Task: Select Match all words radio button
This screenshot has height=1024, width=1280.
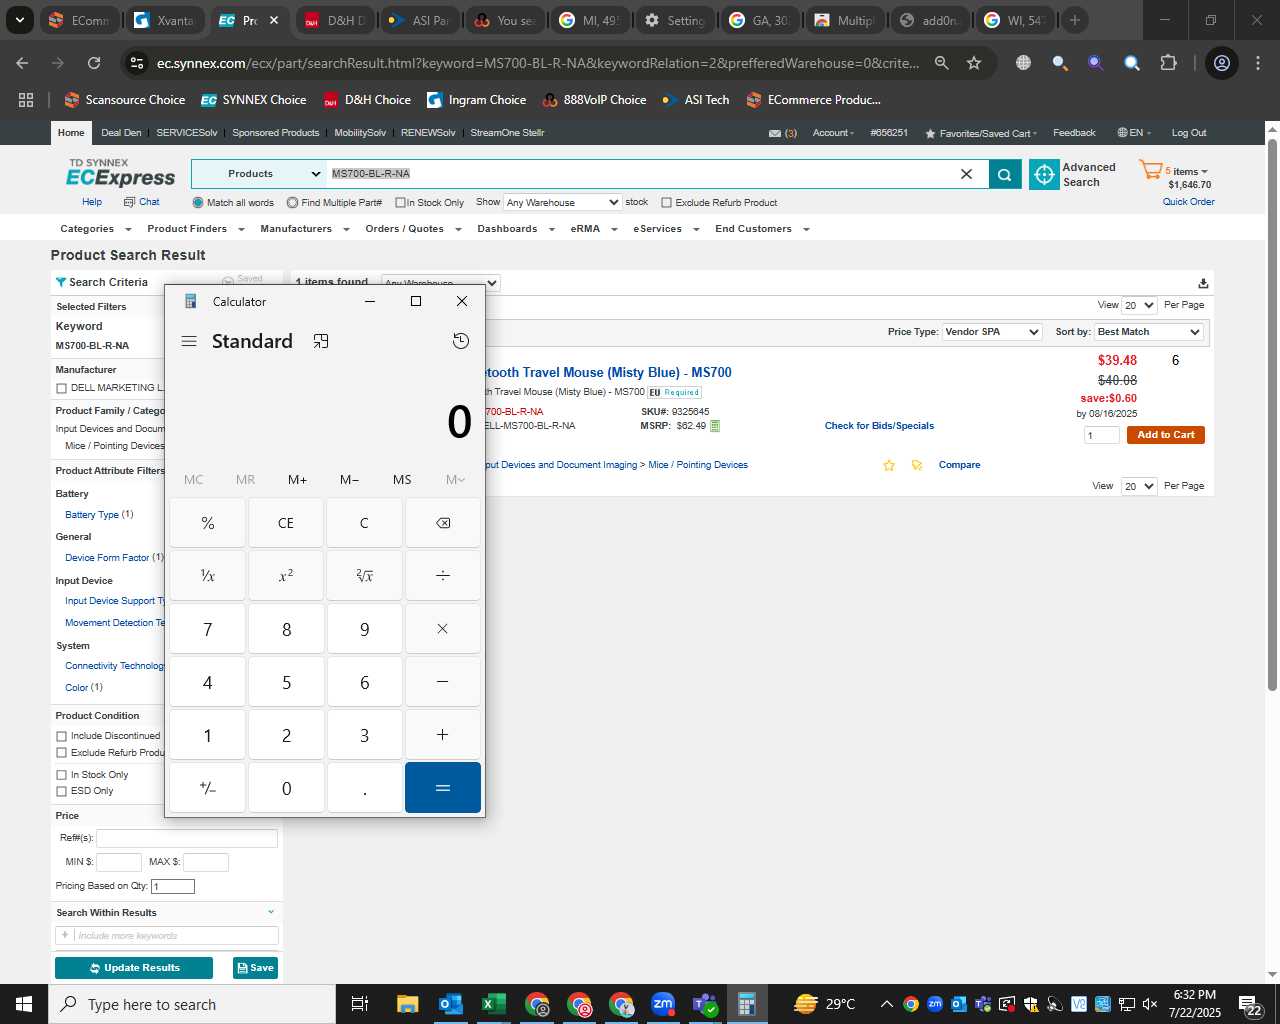Action: coord(198,203)
